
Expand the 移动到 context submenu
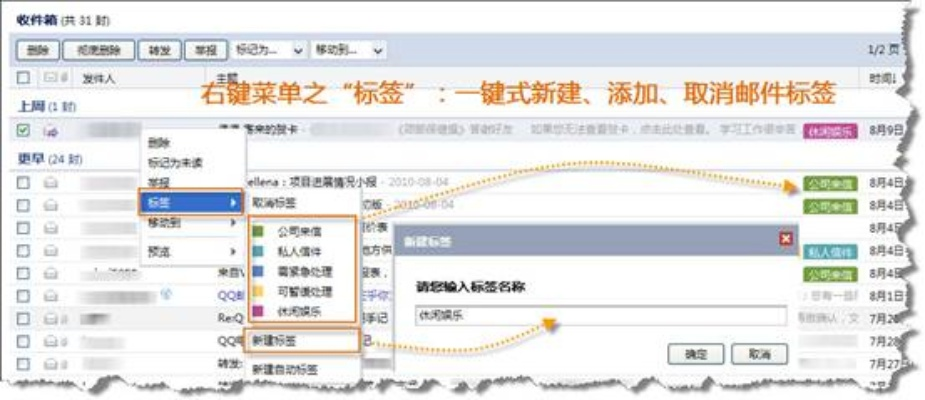pyautogui.click(x=191, y=223)
